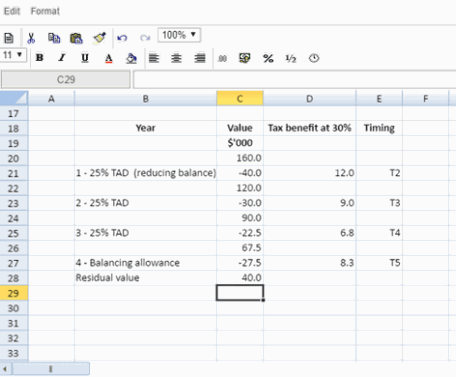Viewport: 456px width, 377px height.
Task: Select column F header
Action: [426, 99]
